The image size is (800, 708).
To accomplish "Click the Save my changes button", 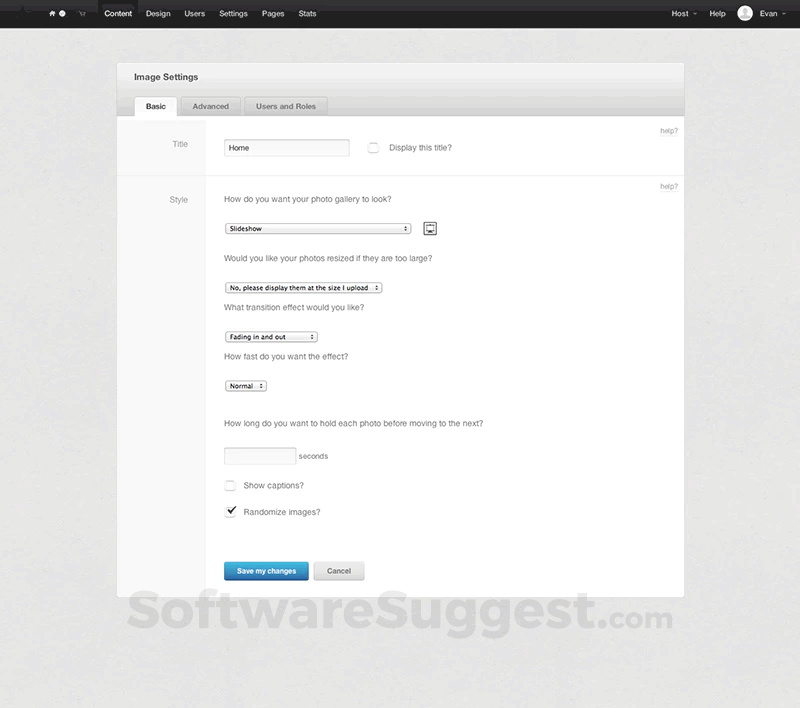I will pyautogui.click(x=266, y=570).
